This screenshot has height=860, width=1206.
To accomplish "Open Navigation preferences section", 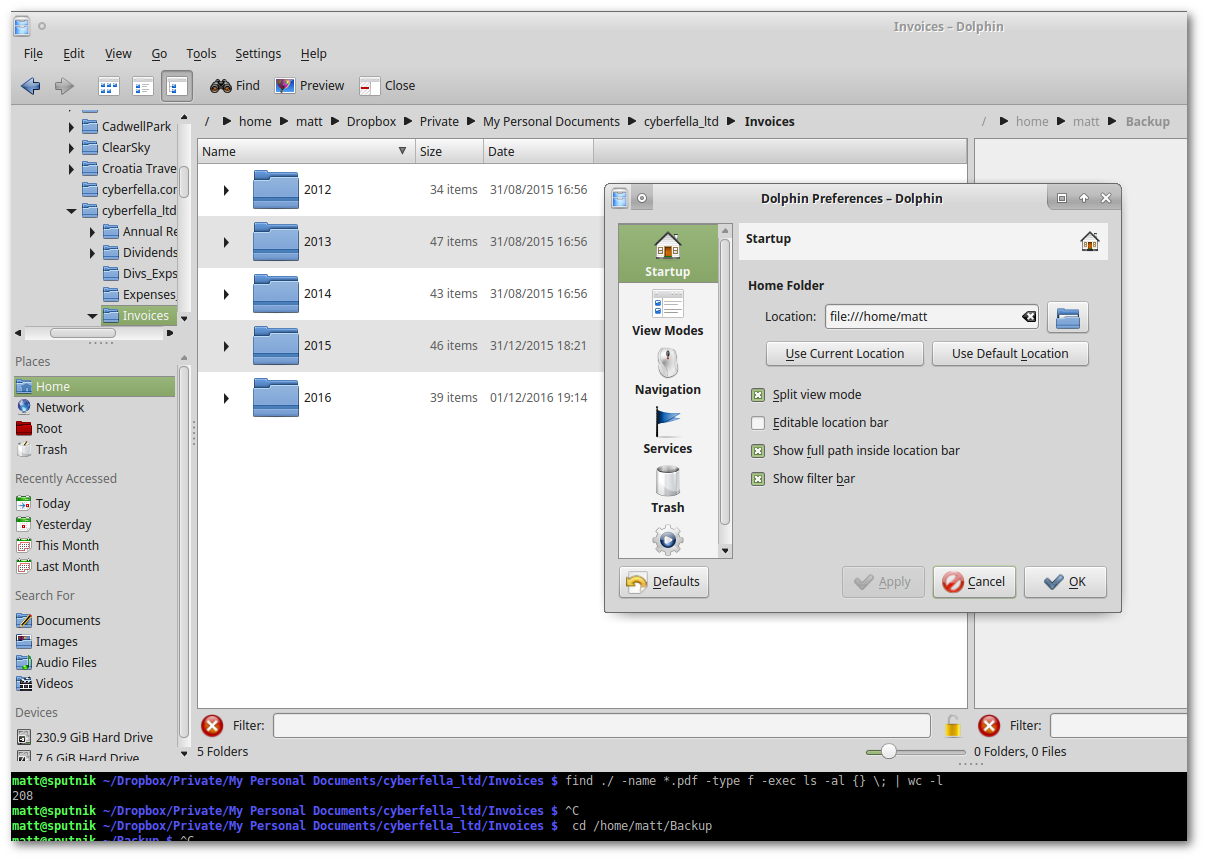I will tap(668, 372).
